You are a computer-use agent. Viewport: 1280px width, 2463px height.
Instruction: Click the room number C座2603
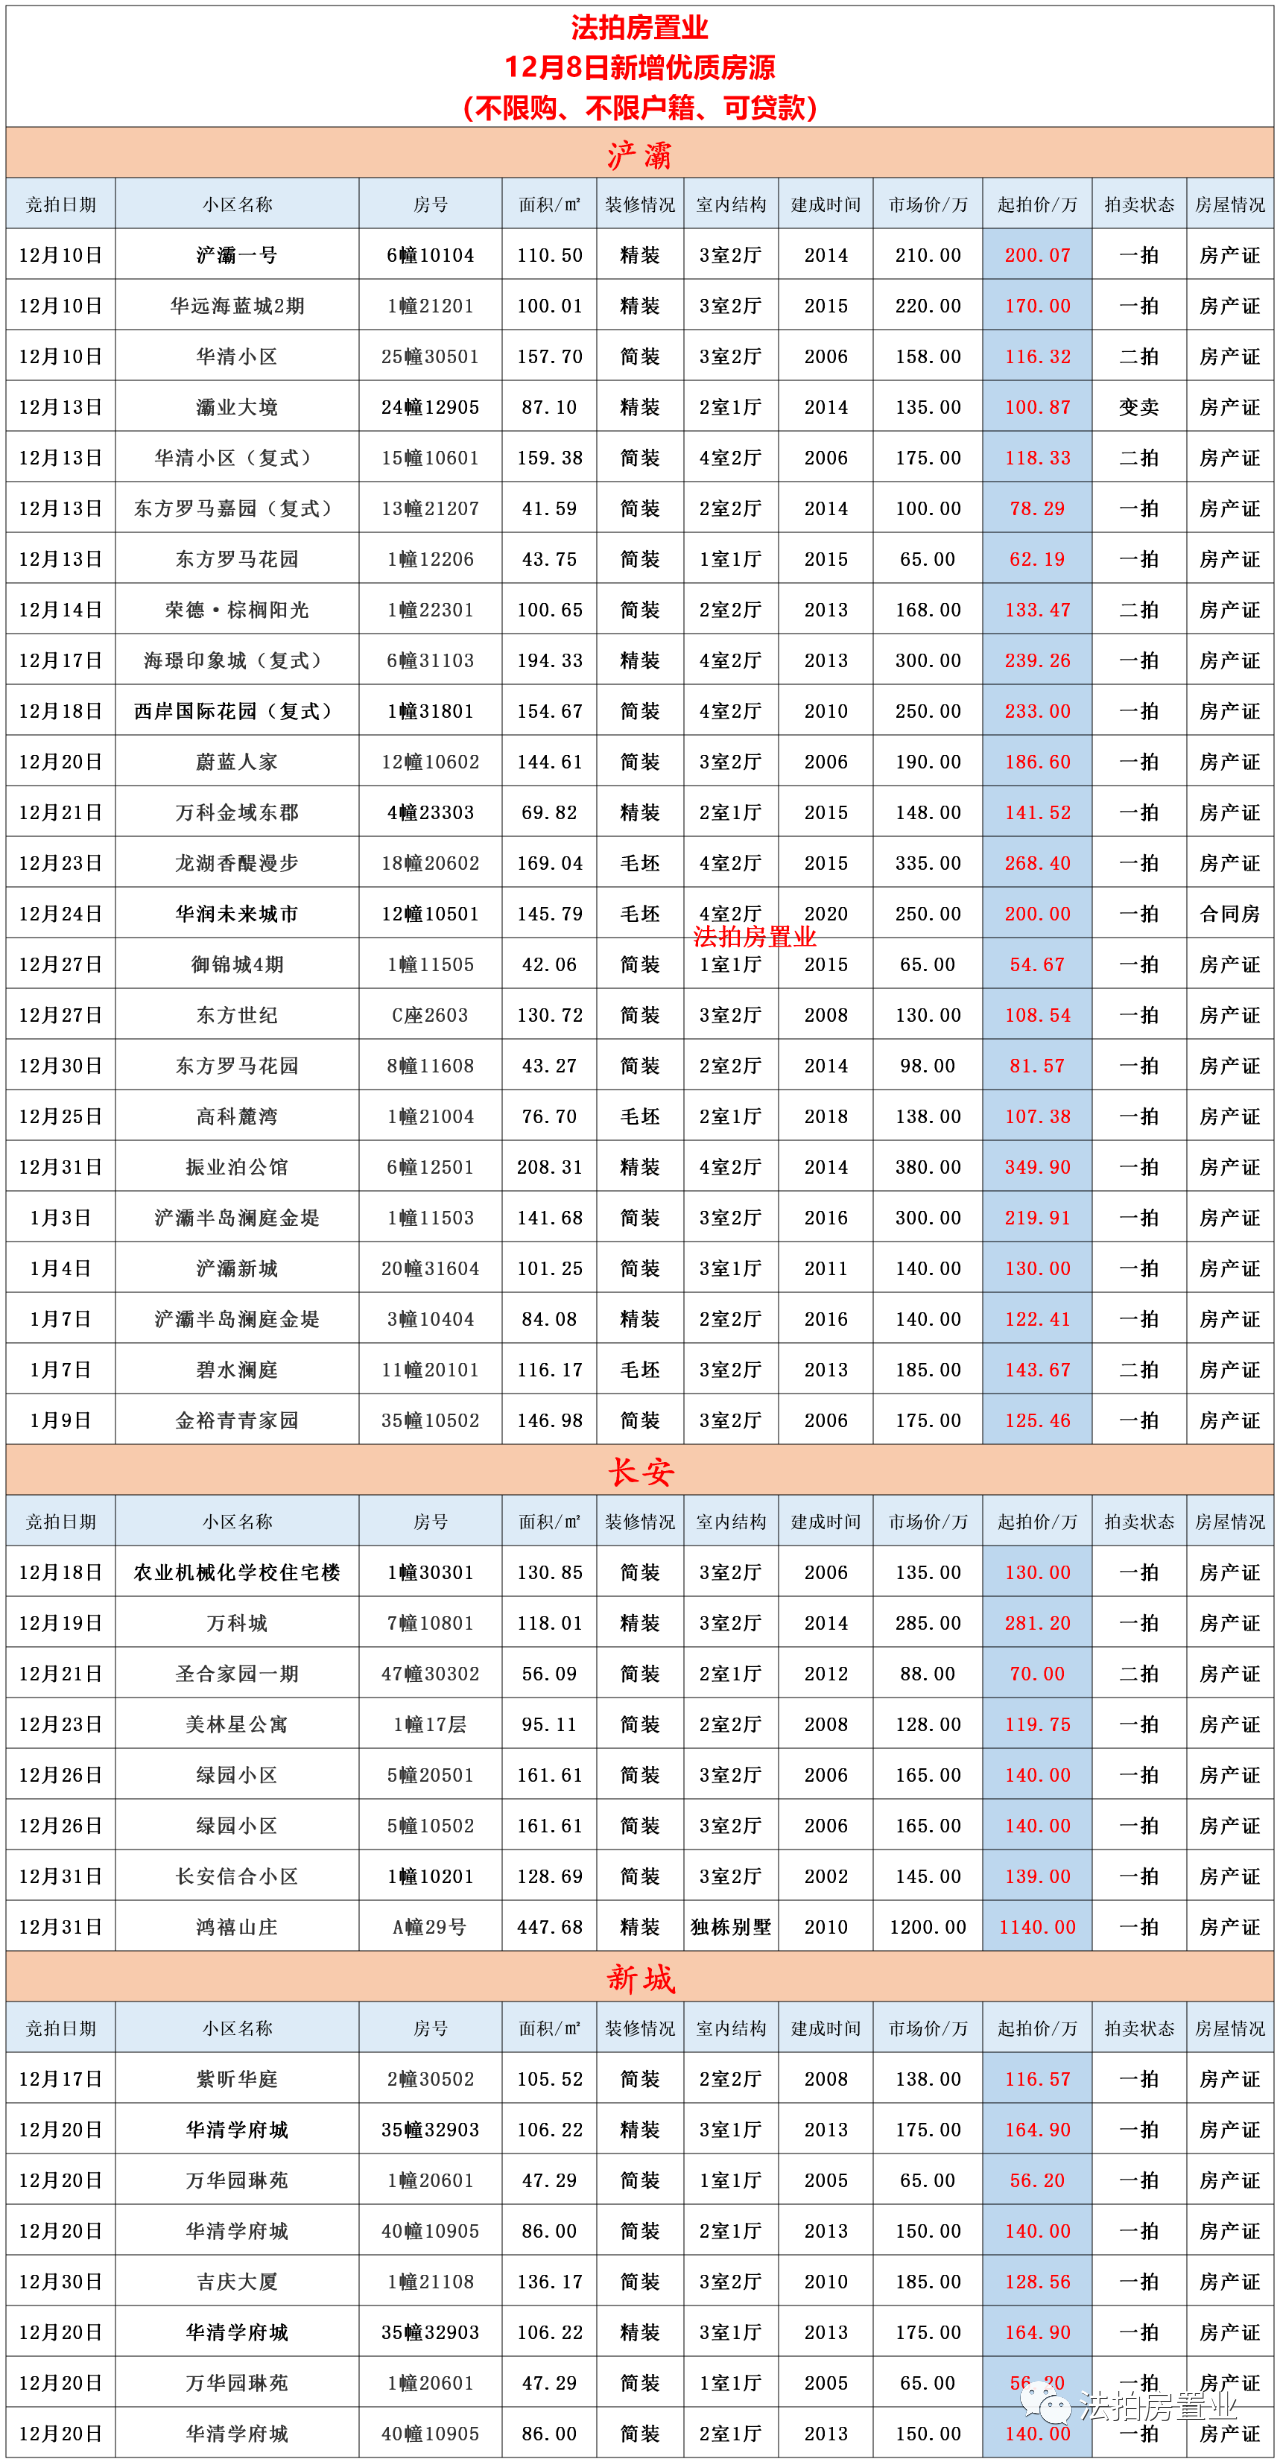coord(430,1015)
